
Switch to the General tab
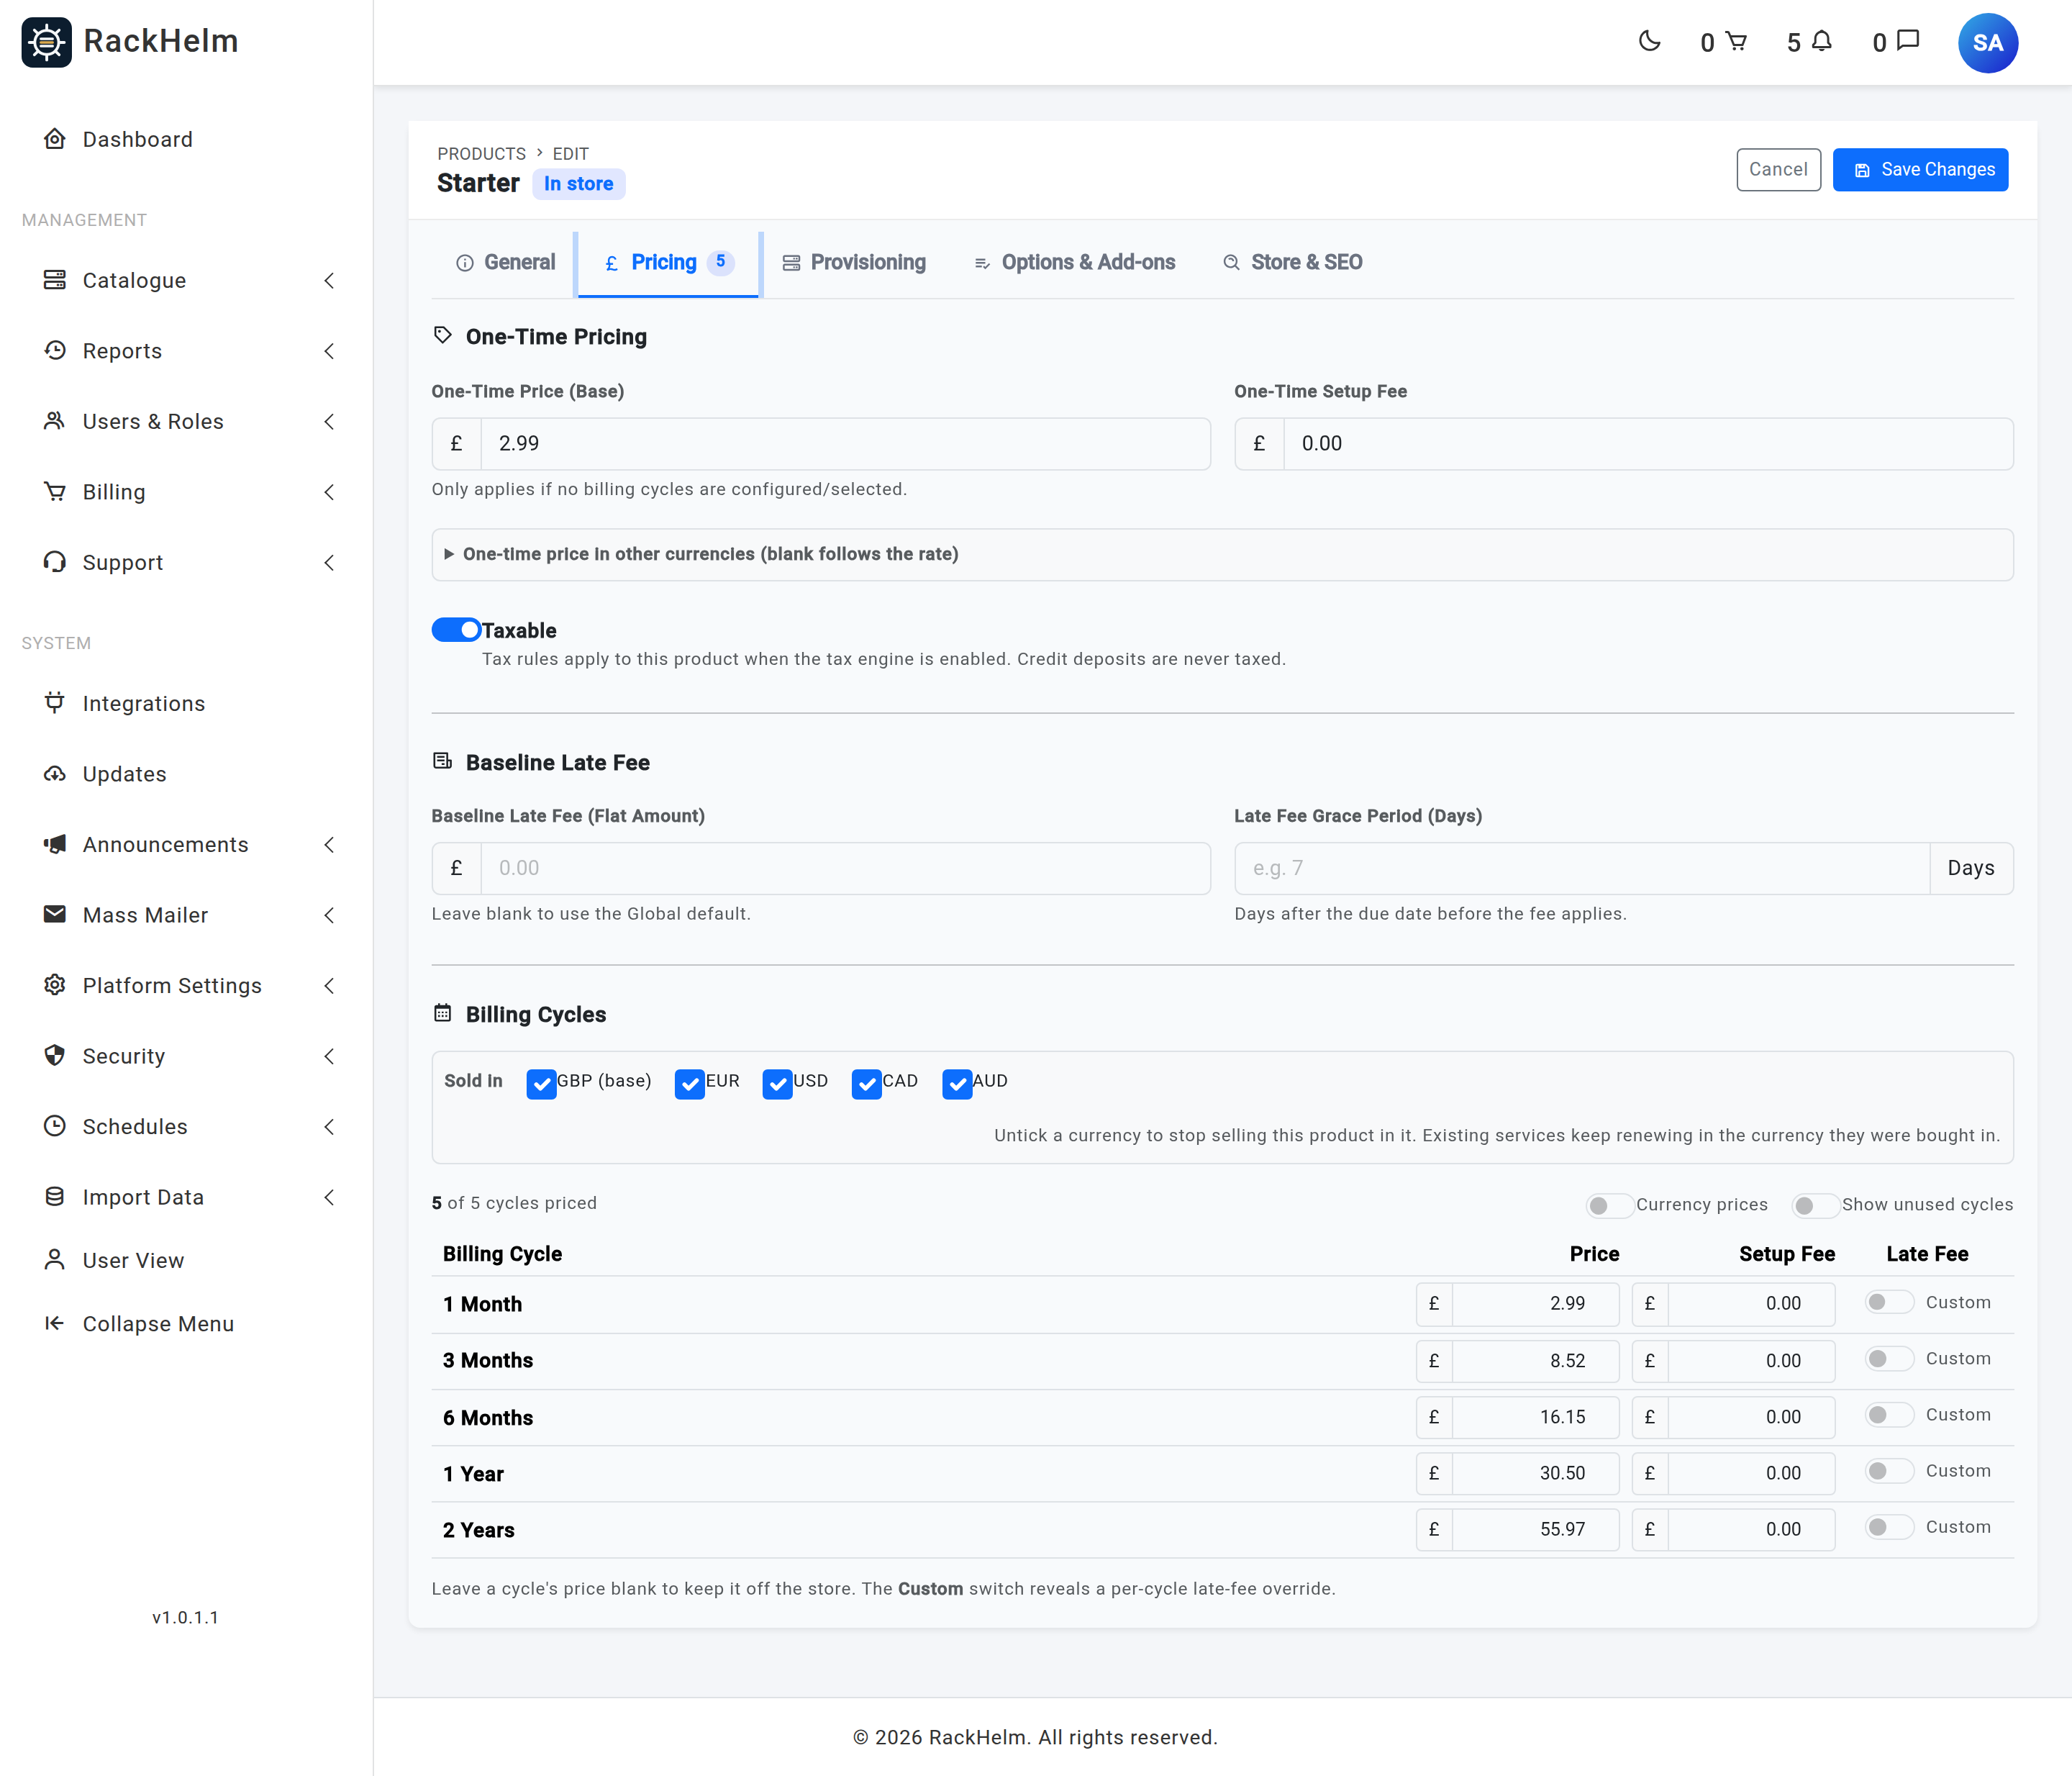click(x=505, y=263)
